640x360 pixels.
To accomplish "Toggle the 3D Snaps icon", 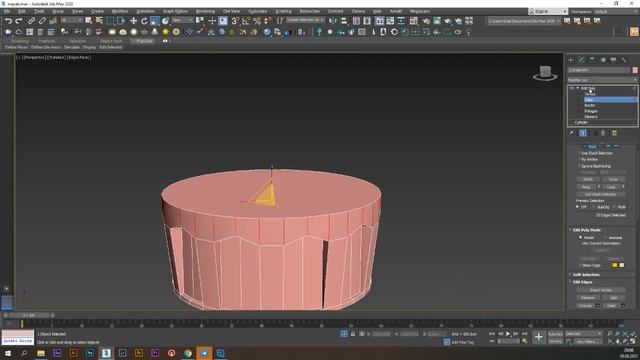I will click(235, 20).
